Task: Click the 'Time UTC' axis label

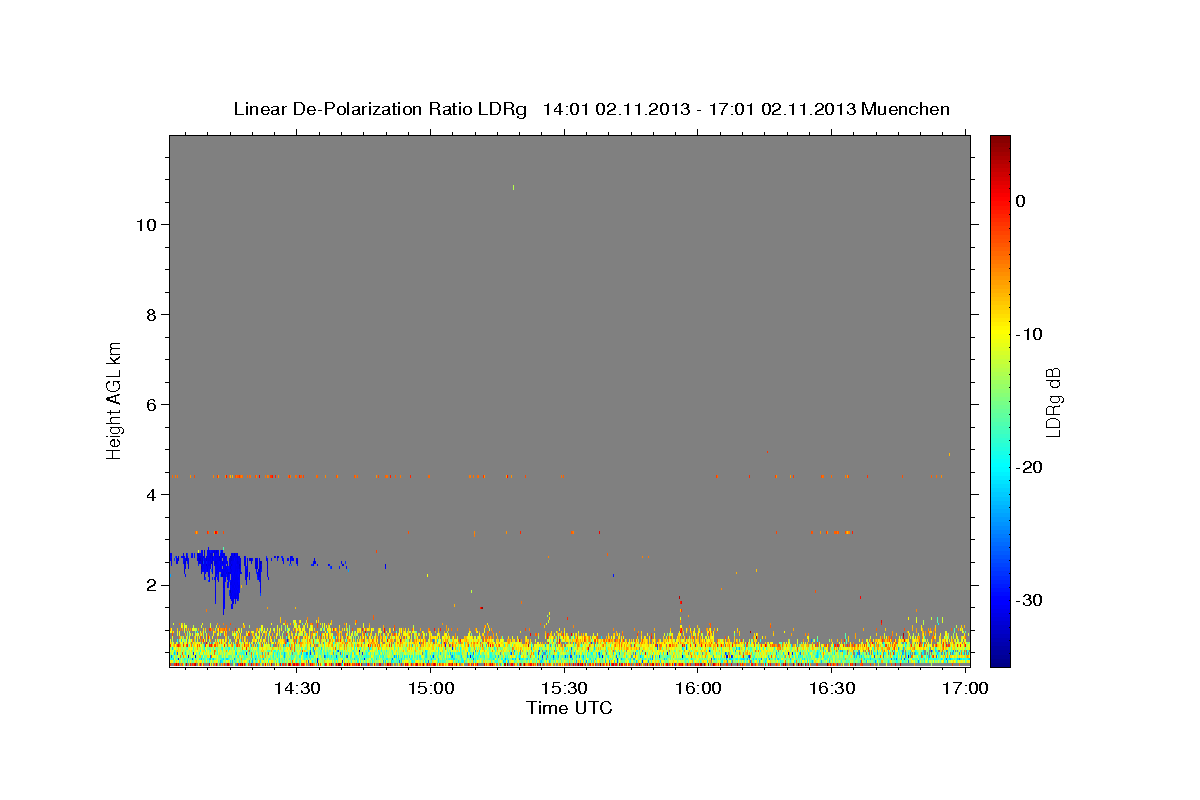Action: 569,708
